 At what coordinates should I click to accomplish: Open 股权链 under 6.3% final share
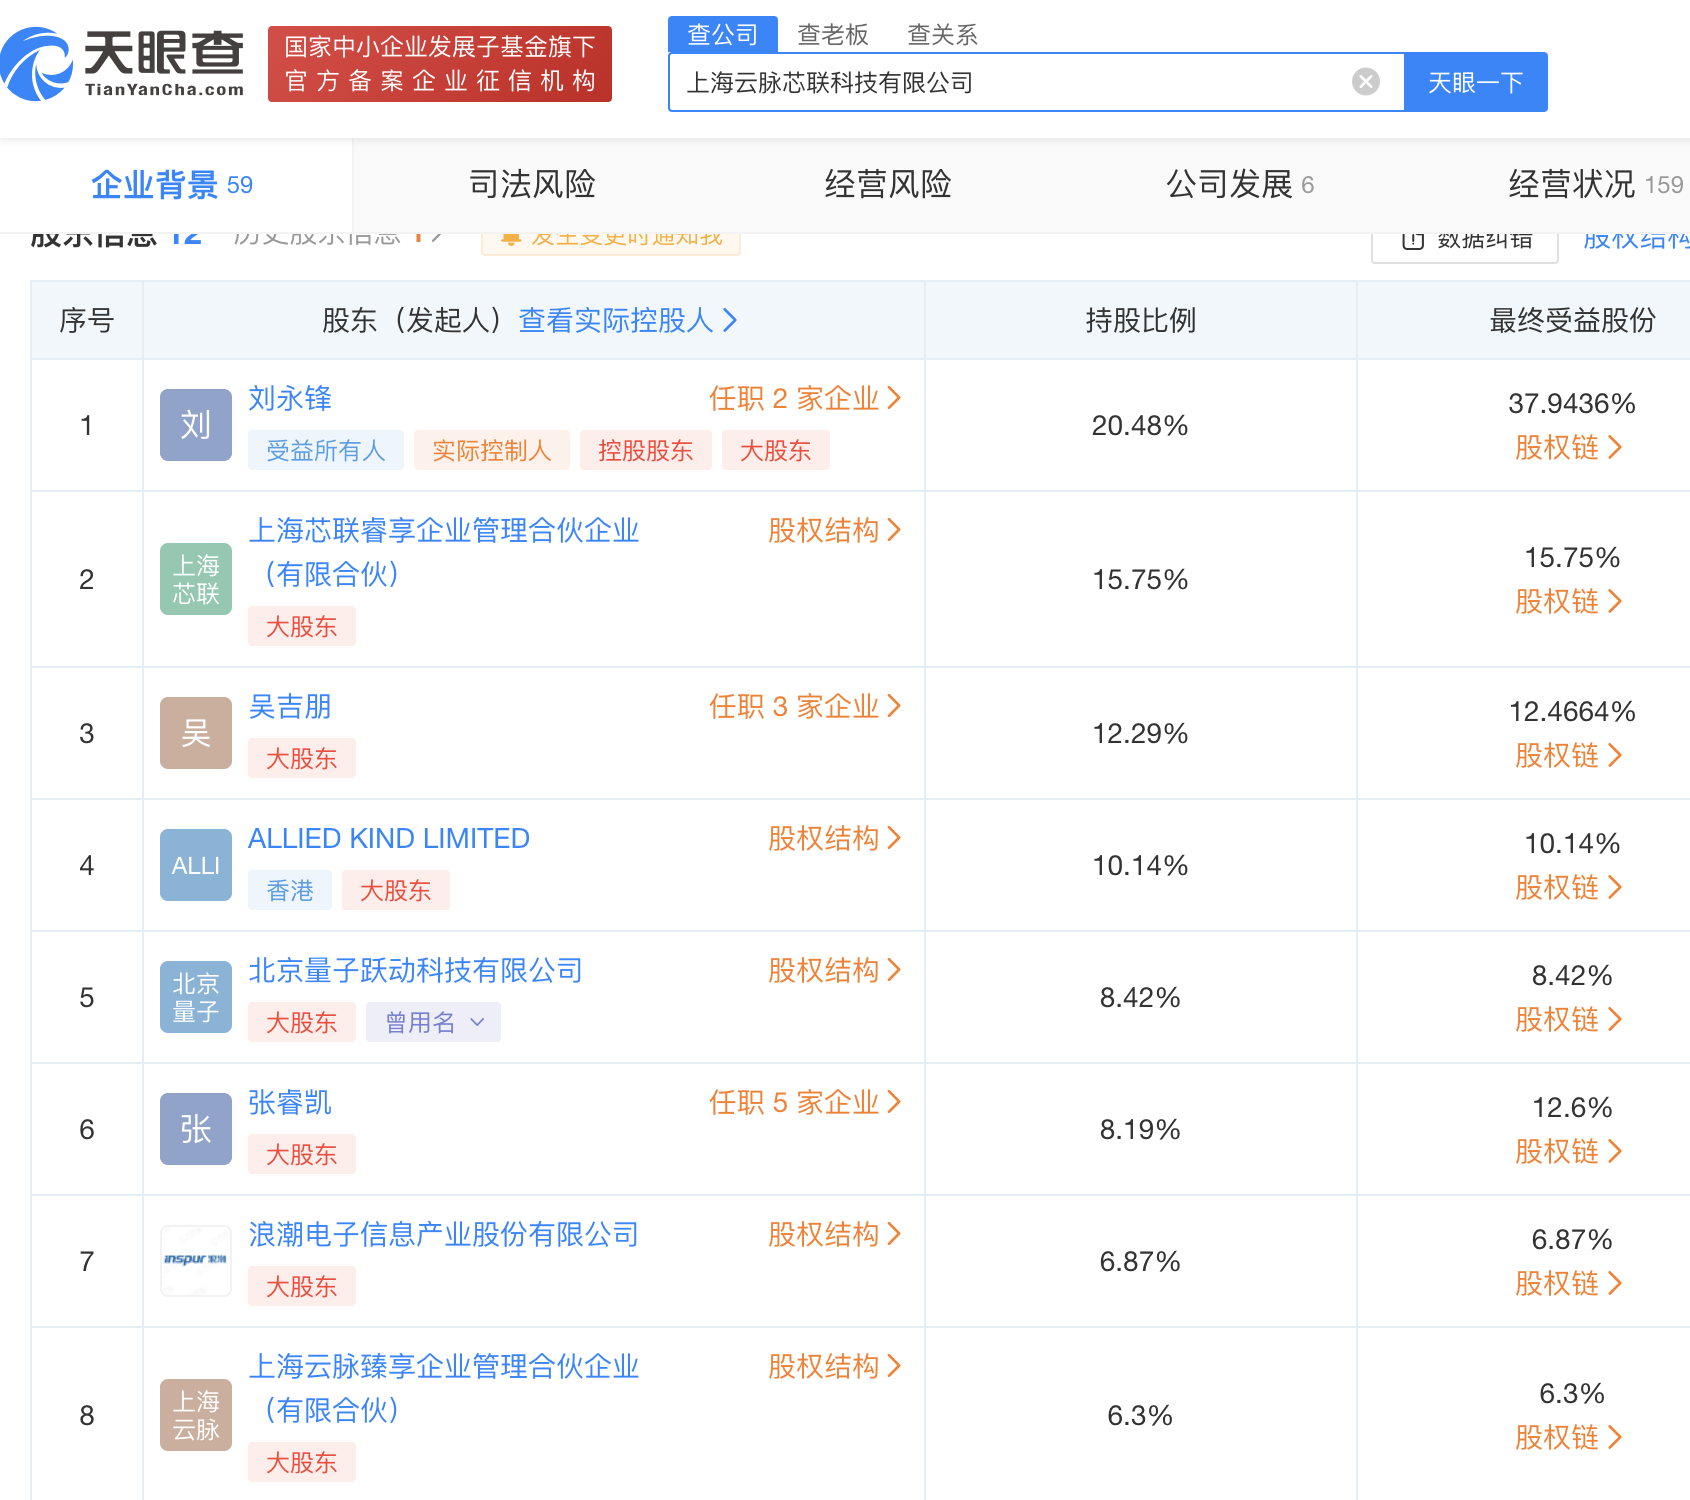(x=1569, y=1437)
